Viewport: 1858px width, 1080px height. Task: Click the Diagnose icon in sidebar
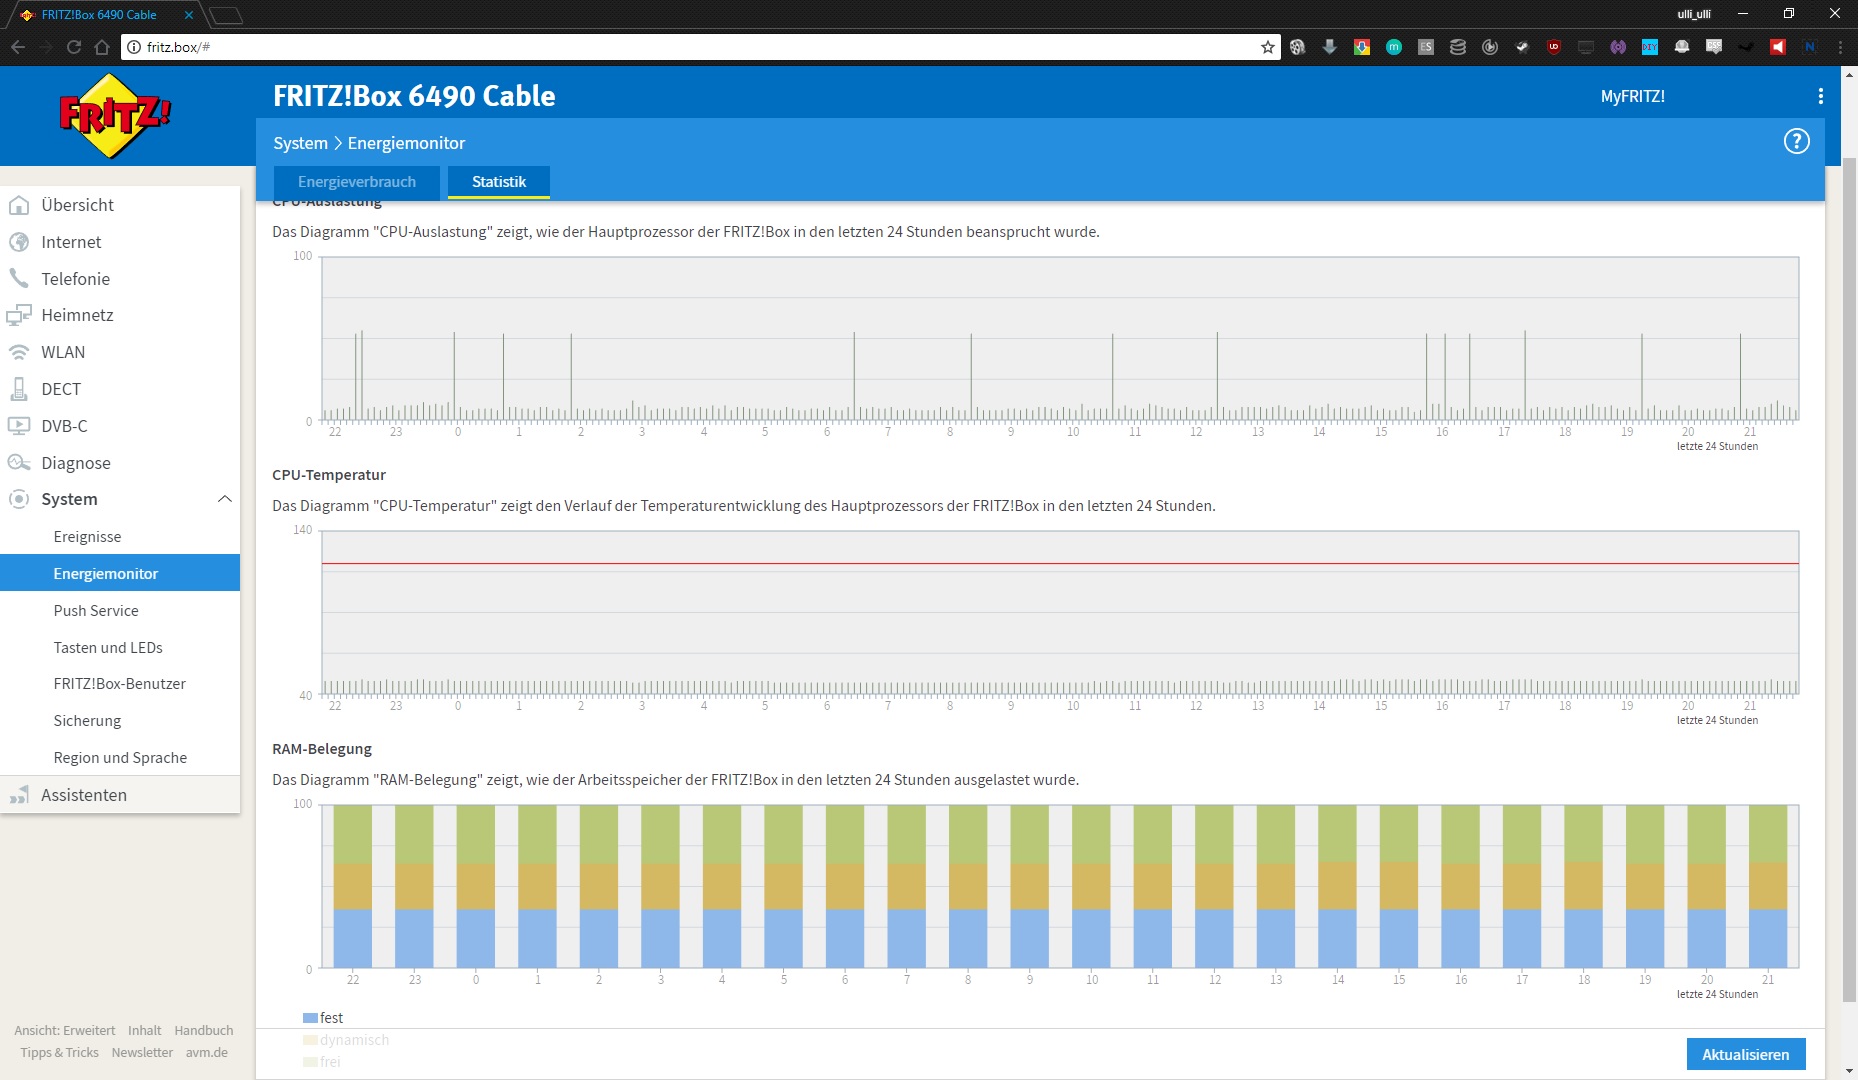pos(19,463)
